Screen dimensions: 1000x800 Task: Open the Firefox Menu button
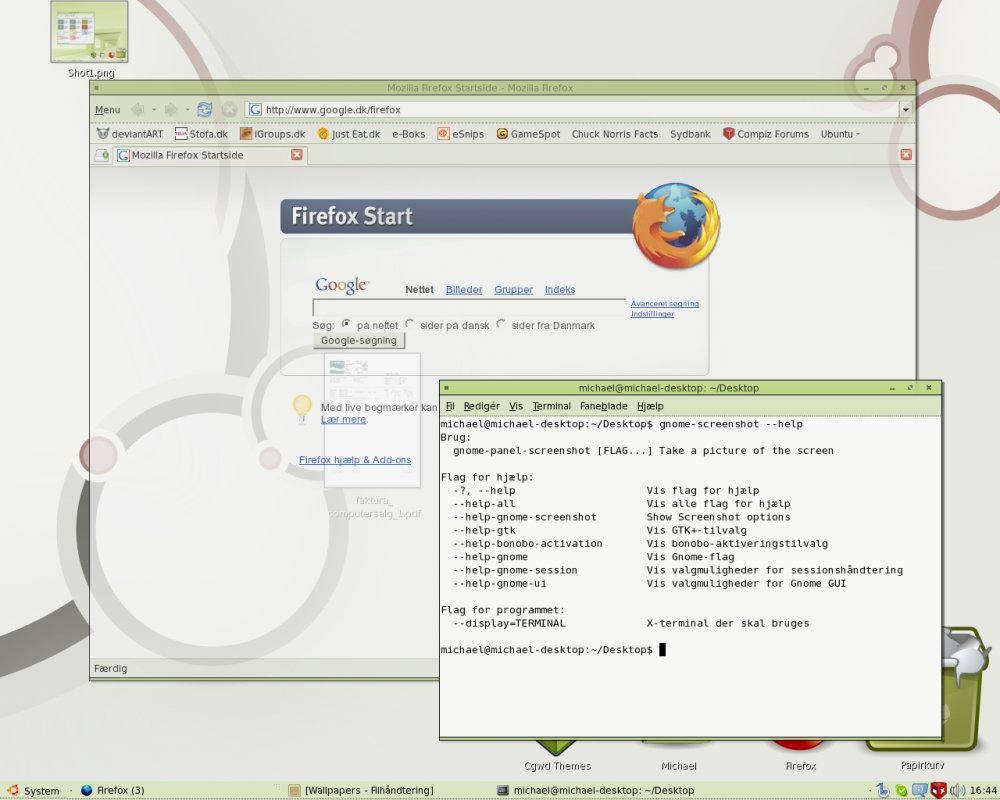tap(107, 110)
